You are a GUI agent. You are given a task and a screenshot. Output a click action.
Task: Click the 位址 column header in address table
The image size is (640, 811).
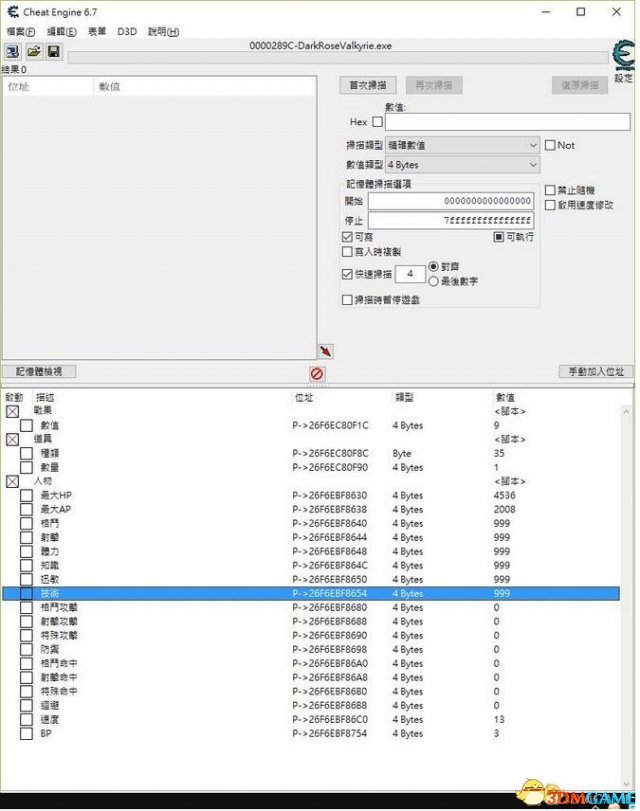point(304,398)
